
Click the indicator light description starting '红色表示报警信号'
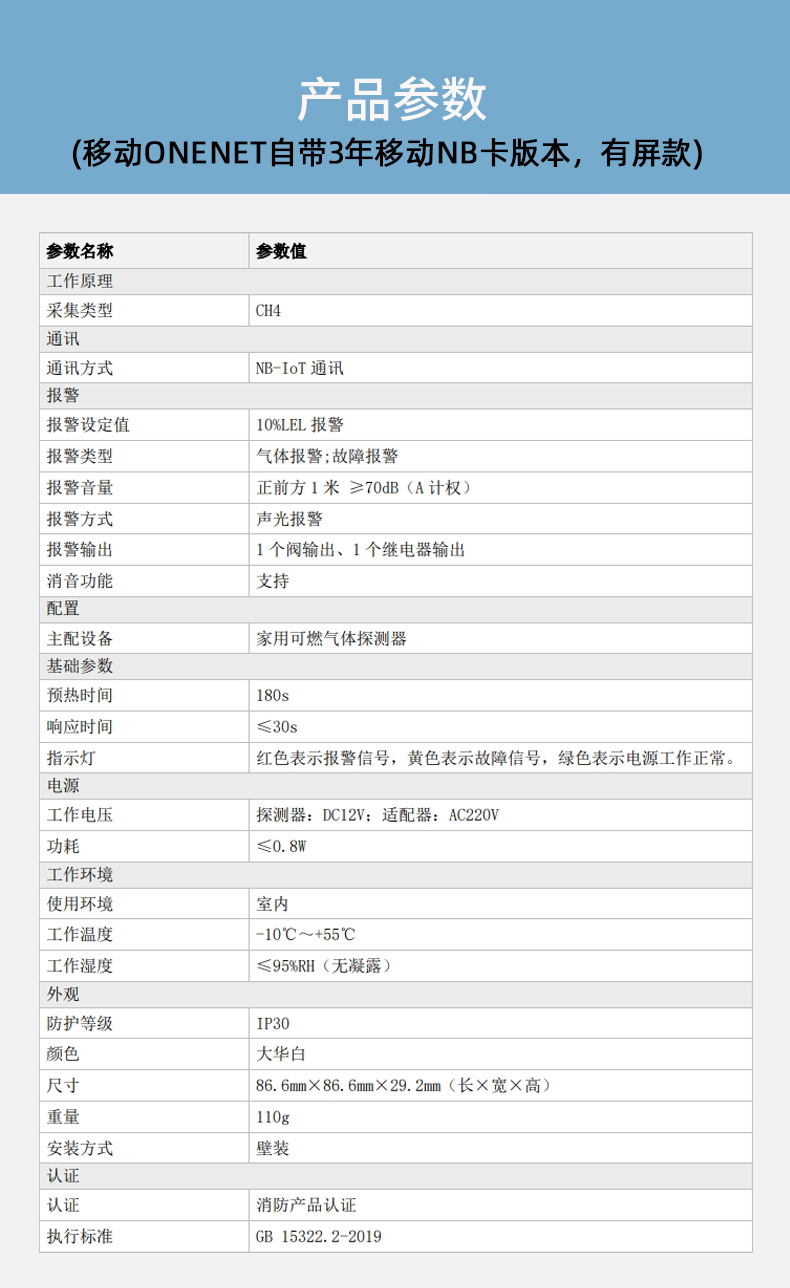pyautogui.click(x=497, y=758)
